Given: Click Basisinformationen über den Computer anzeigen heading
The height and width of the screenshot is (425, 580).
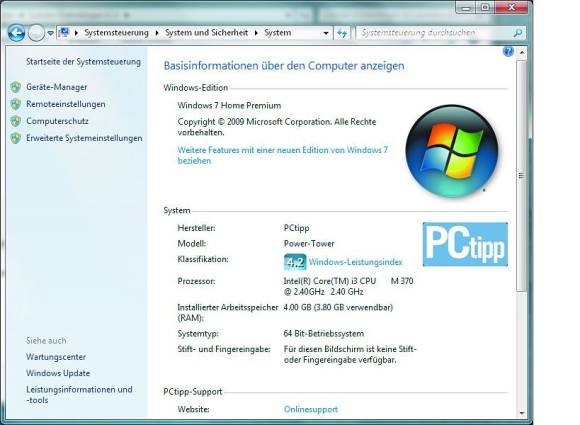Looking at the screenshot, I should 284,66.
